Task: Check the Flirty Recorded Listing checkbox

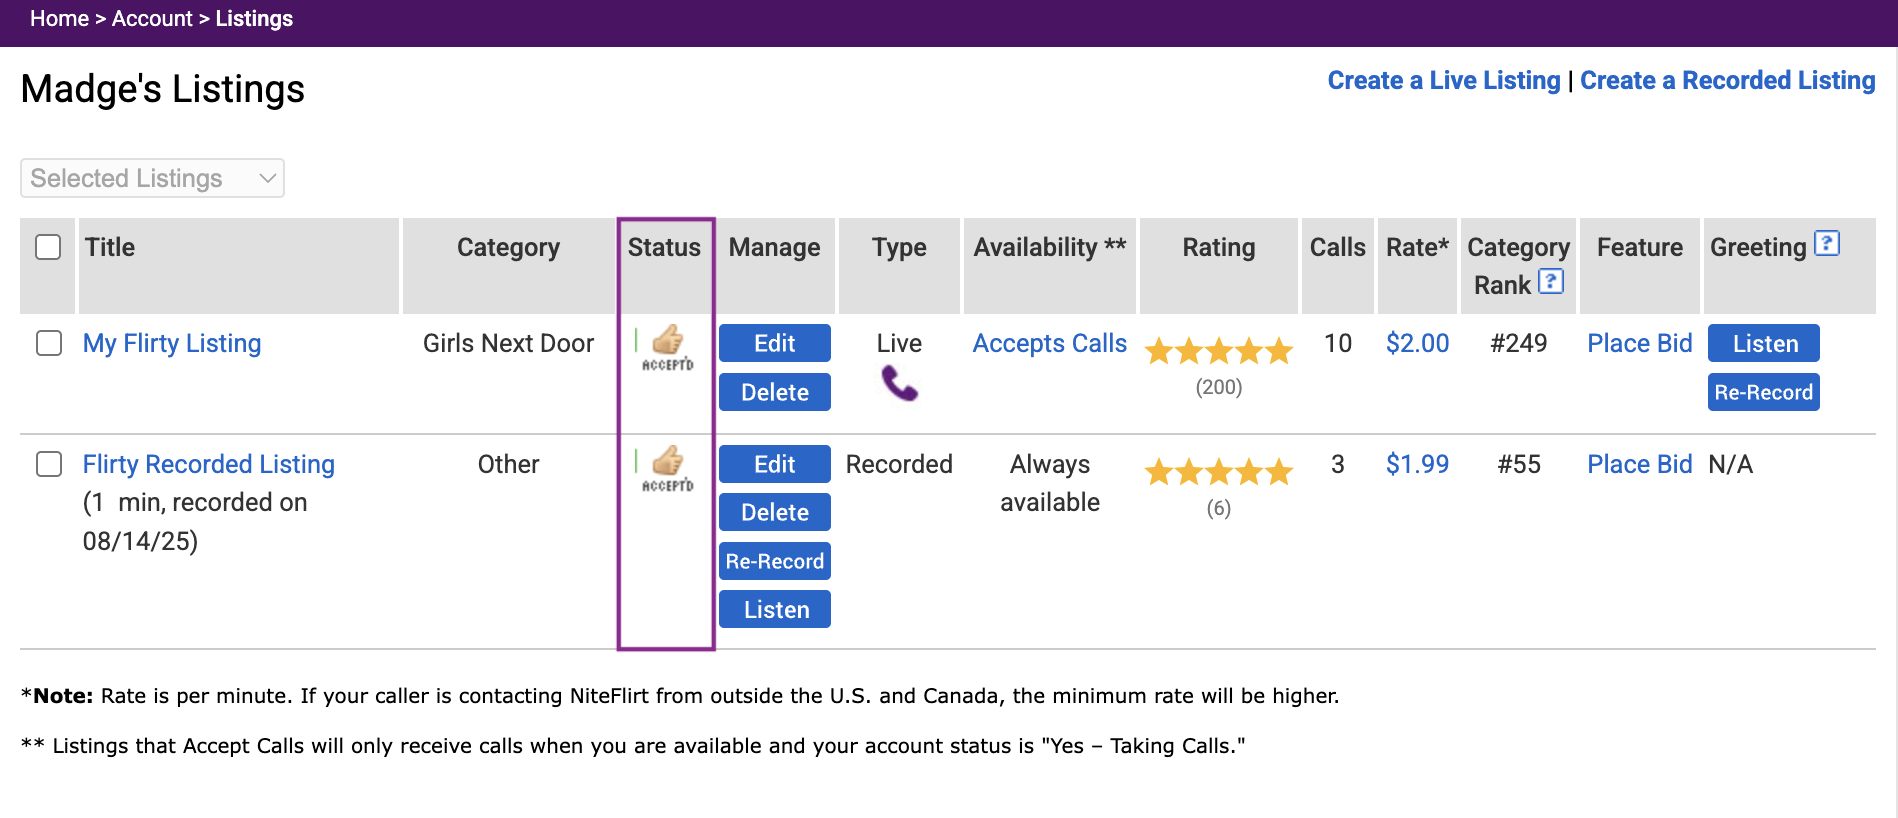Action: pyautogui.click(x=49, y=464)
